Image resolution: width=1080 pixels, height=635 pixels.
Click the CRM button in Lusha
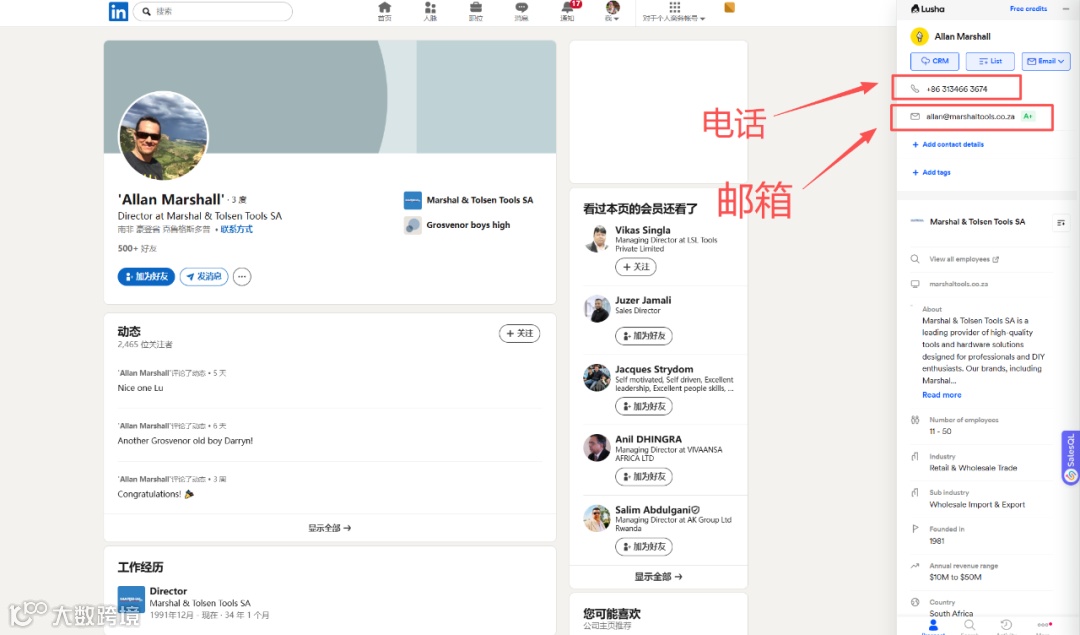pos(935,61)
